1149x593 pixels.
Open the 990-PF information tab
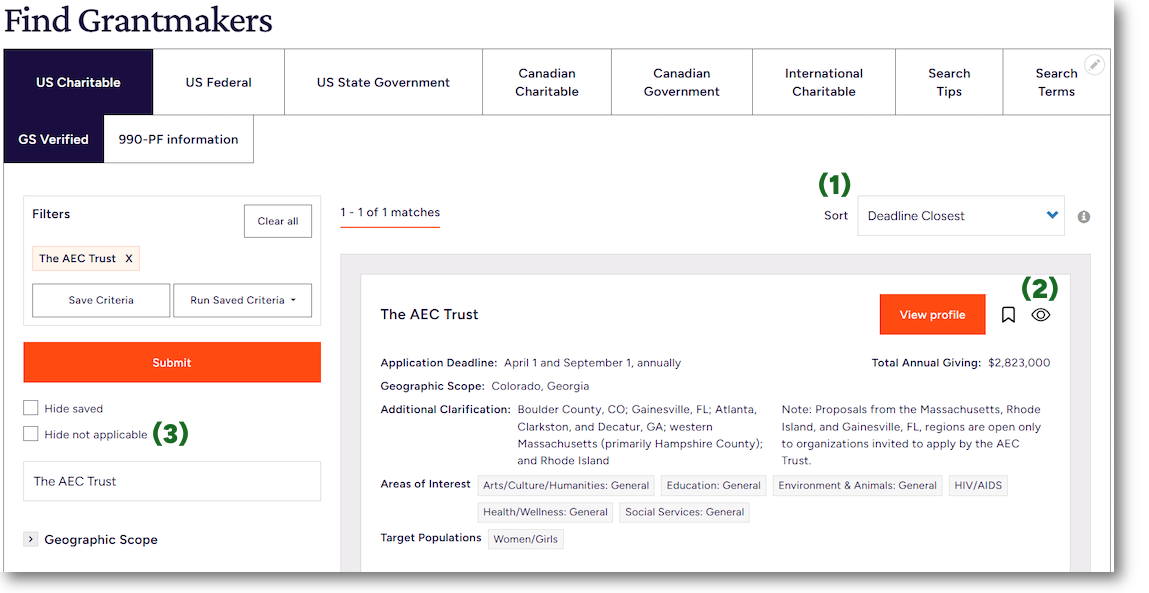click(x=178, y=139)
